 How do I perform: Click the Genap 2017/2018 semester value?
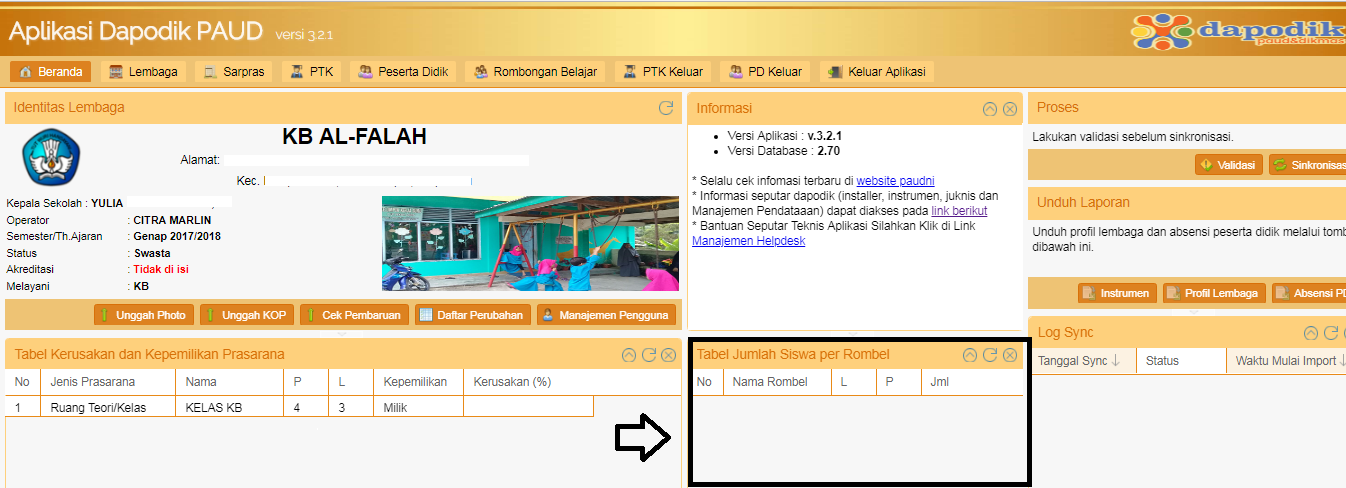tap(178, 237)
